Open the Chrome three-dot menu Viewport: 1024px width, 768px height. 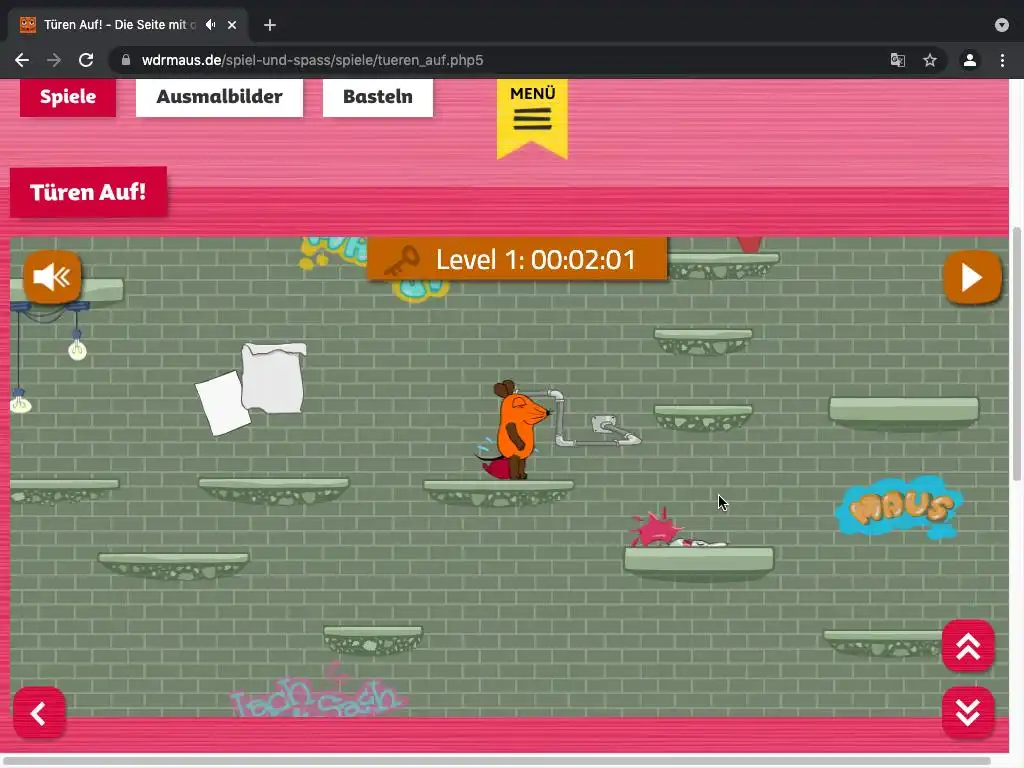pyautogui.click(x=1002, y=60)
